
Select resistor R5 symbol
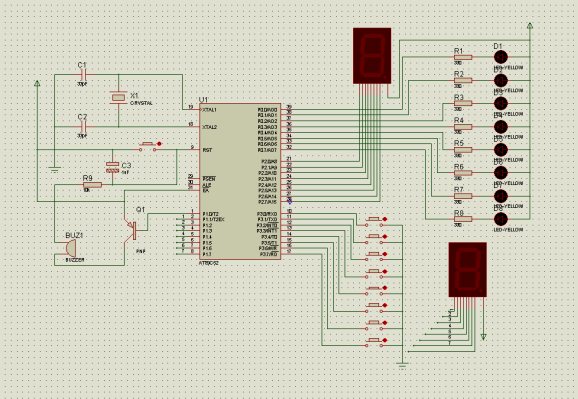pos(463,150)
